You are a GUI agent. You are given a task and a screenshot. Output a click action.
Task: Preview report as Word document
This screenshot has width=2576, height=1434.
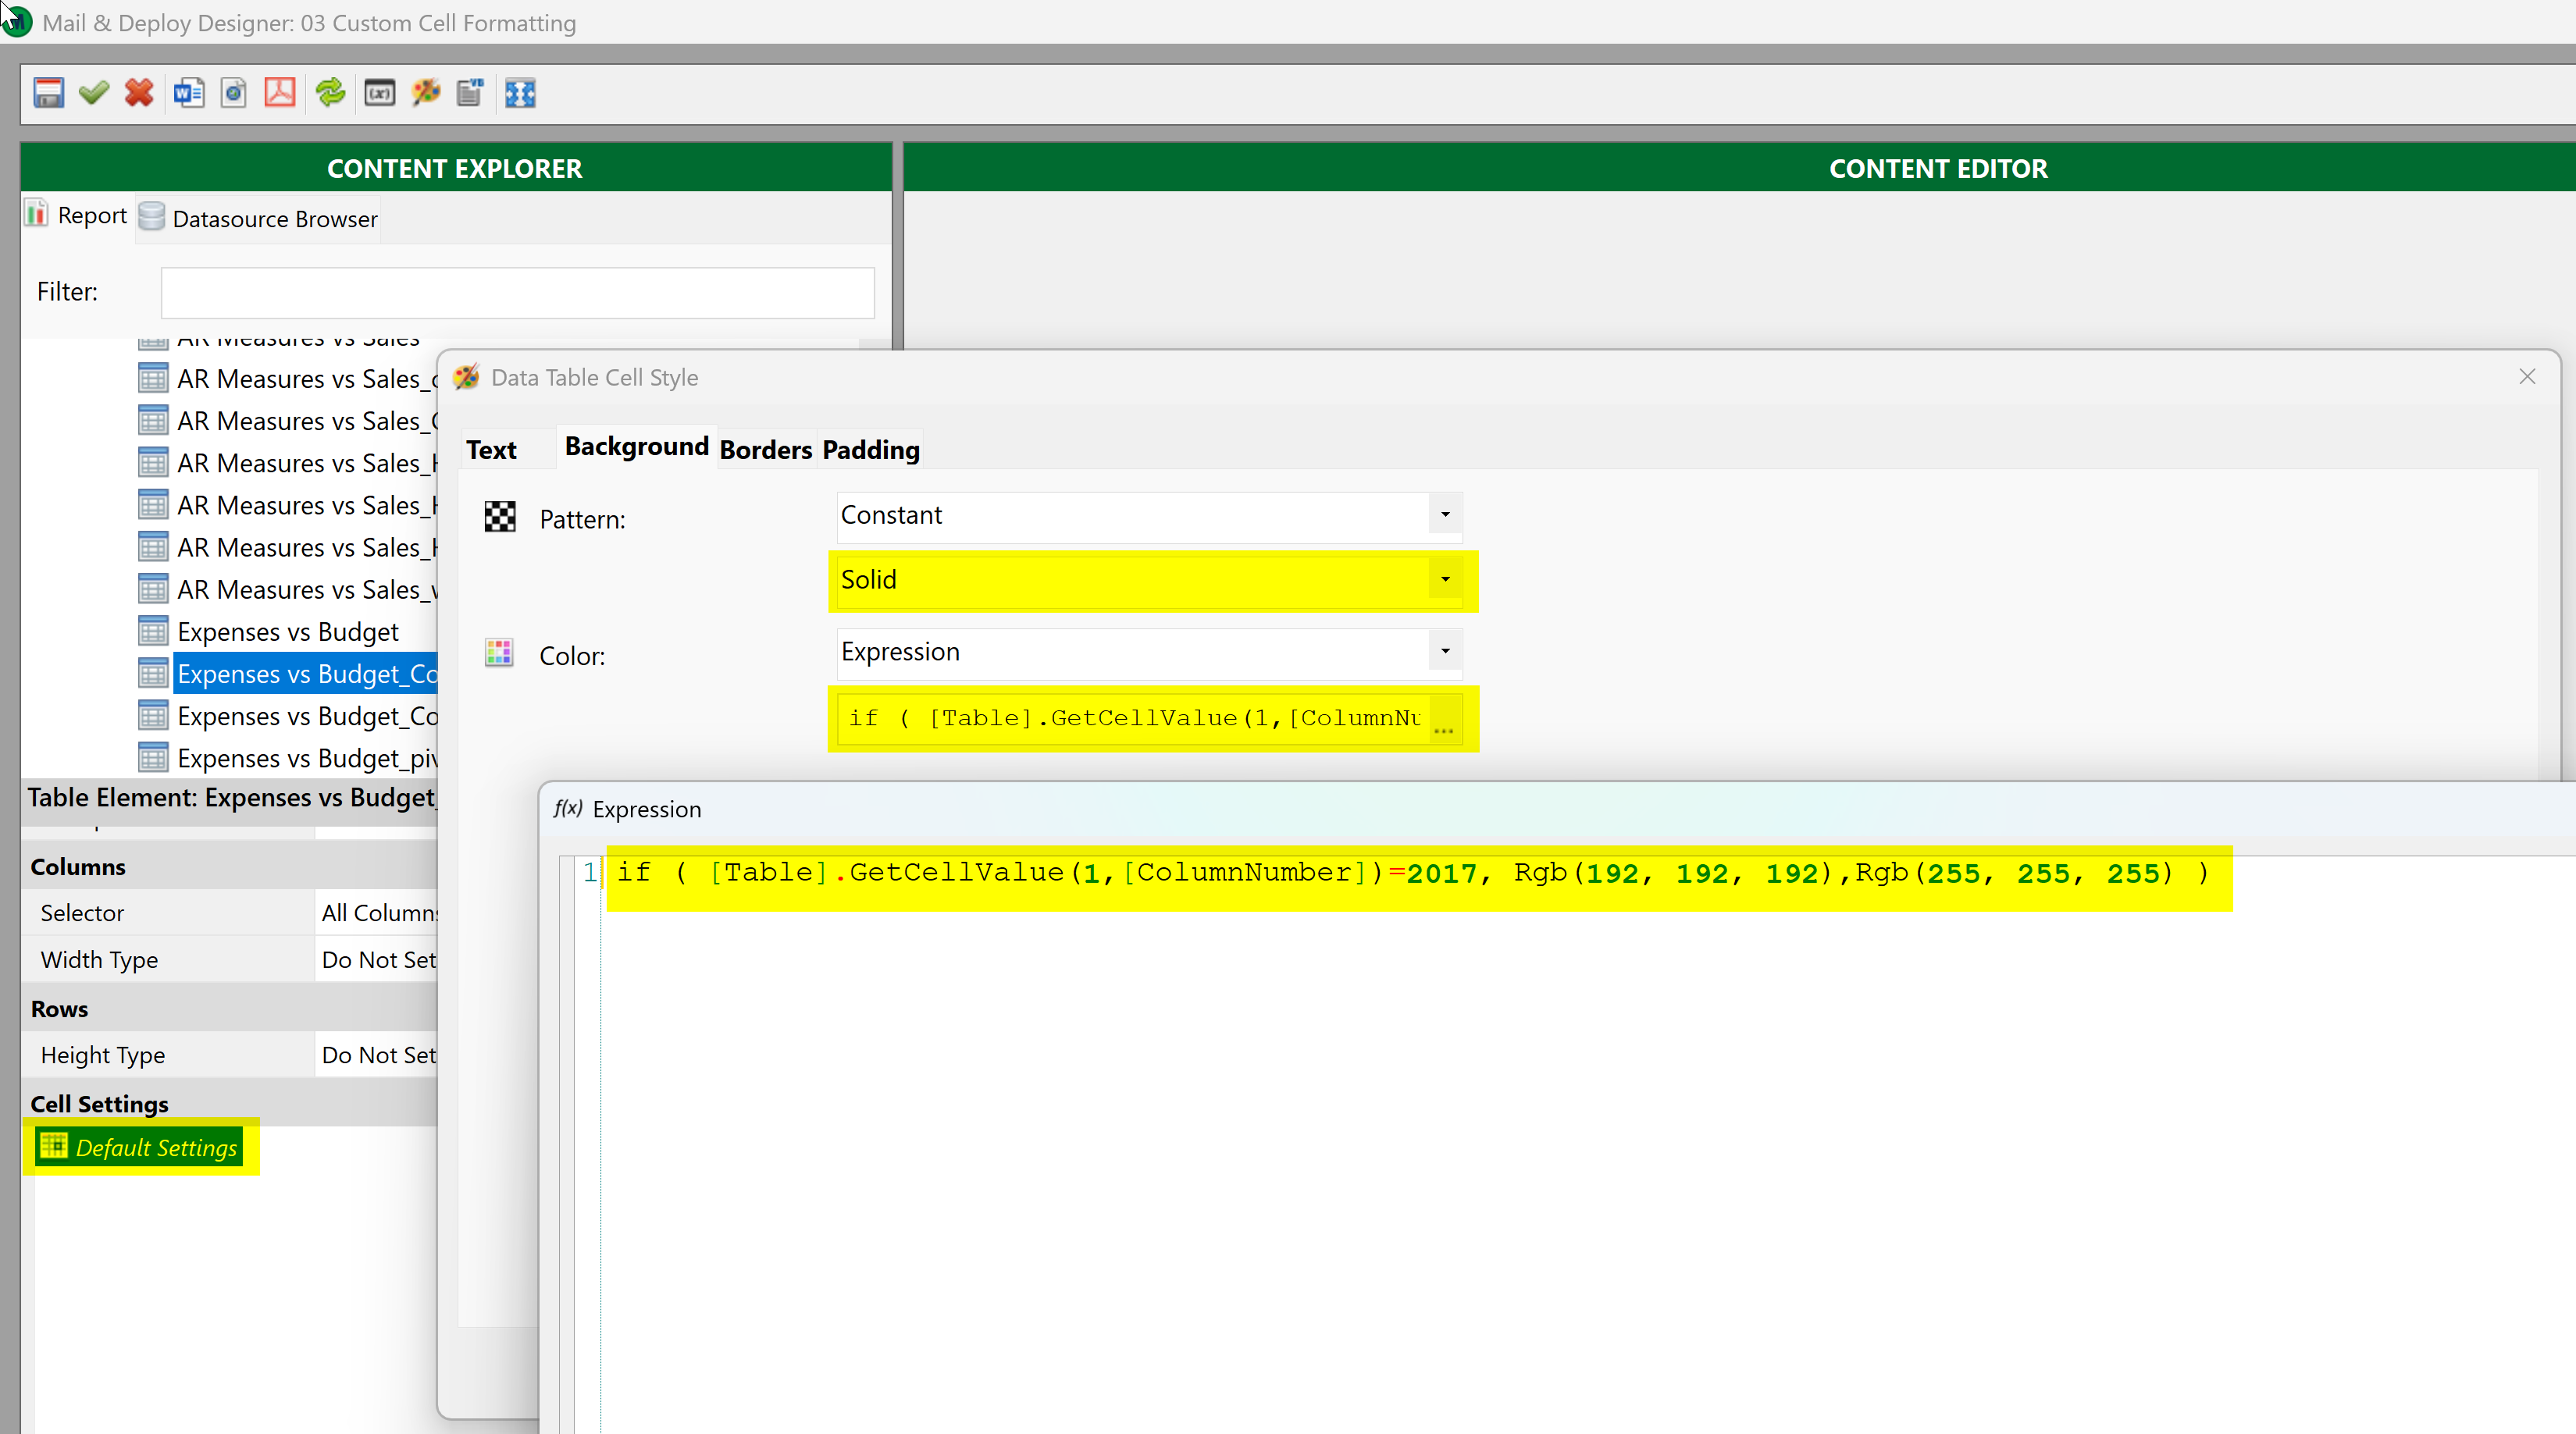(x=188, y=93)
